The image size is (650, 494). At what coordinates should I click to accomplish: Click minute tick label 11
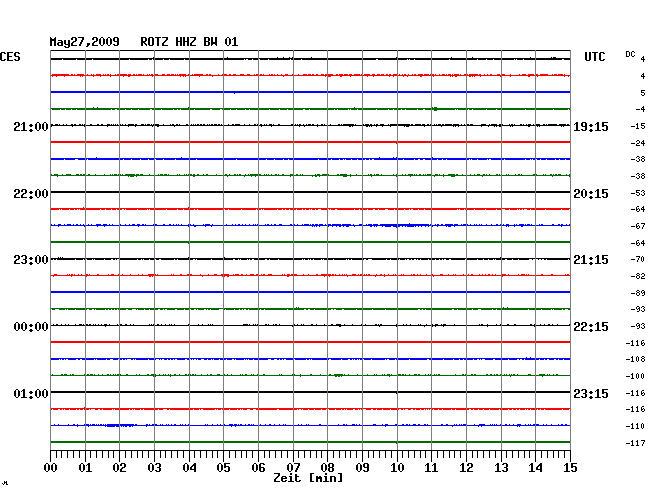(431, 468)
